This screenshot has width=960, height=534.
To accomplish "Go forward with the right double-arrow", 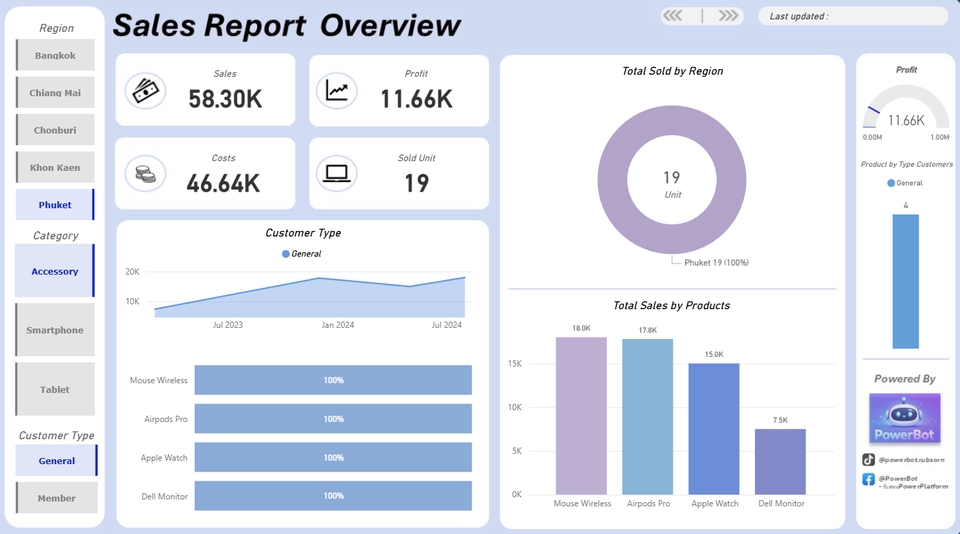I will coord(728,15).
